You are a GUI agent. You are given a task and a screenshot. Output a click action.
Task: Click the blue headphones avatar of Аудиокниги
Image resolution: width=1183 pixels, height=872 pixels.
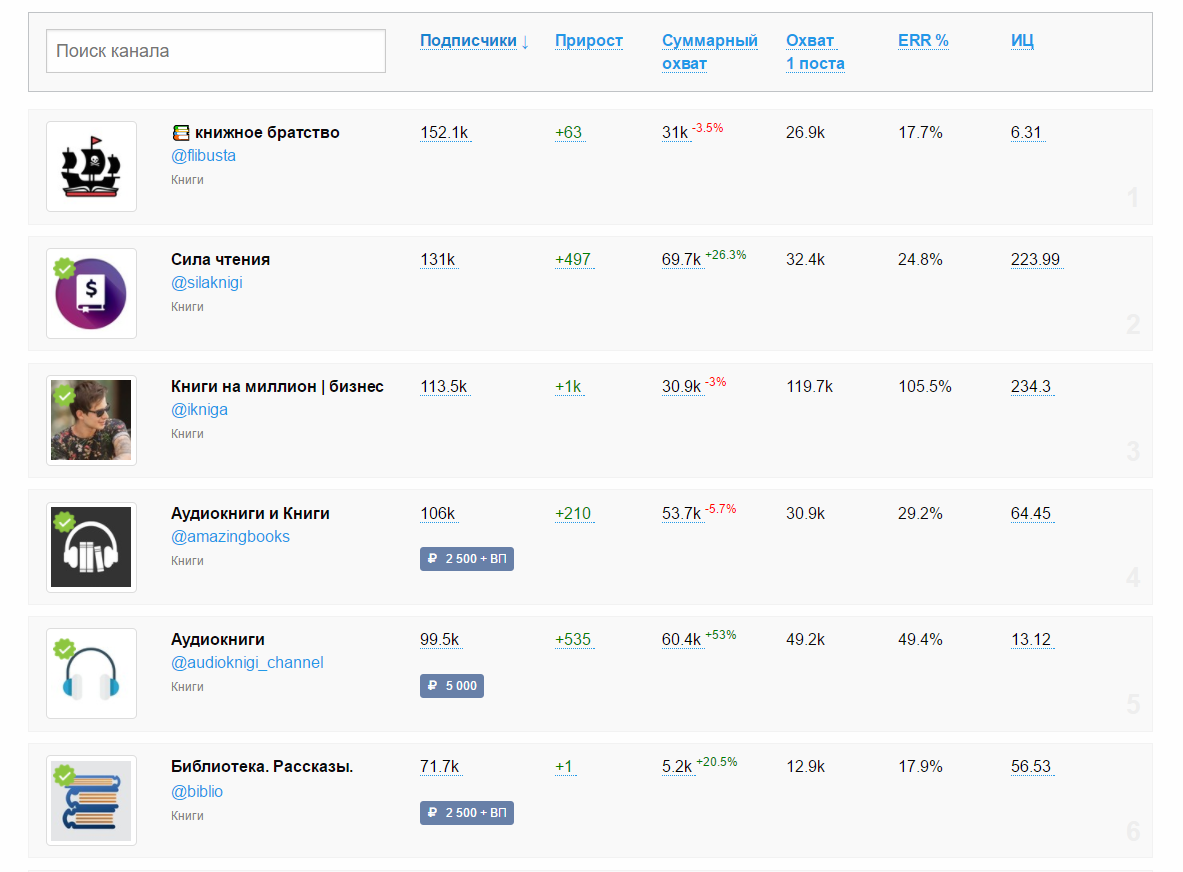(x=91, y=673)
